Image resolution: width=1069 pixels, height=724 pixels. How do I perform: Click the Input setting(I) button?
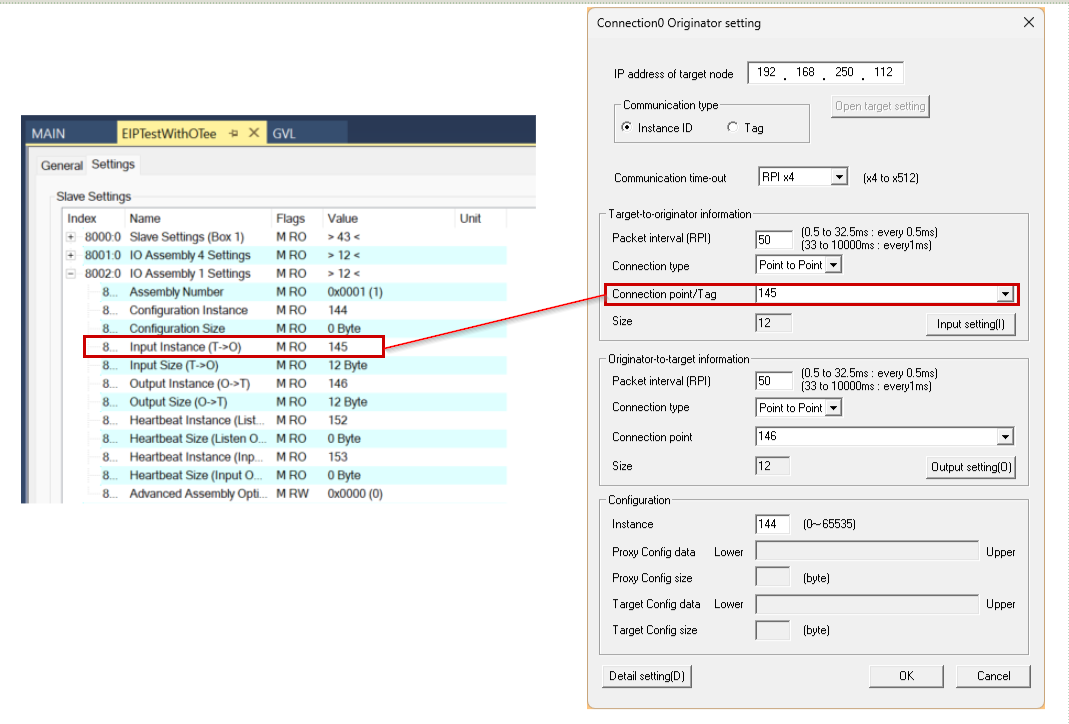pos(971,324)
